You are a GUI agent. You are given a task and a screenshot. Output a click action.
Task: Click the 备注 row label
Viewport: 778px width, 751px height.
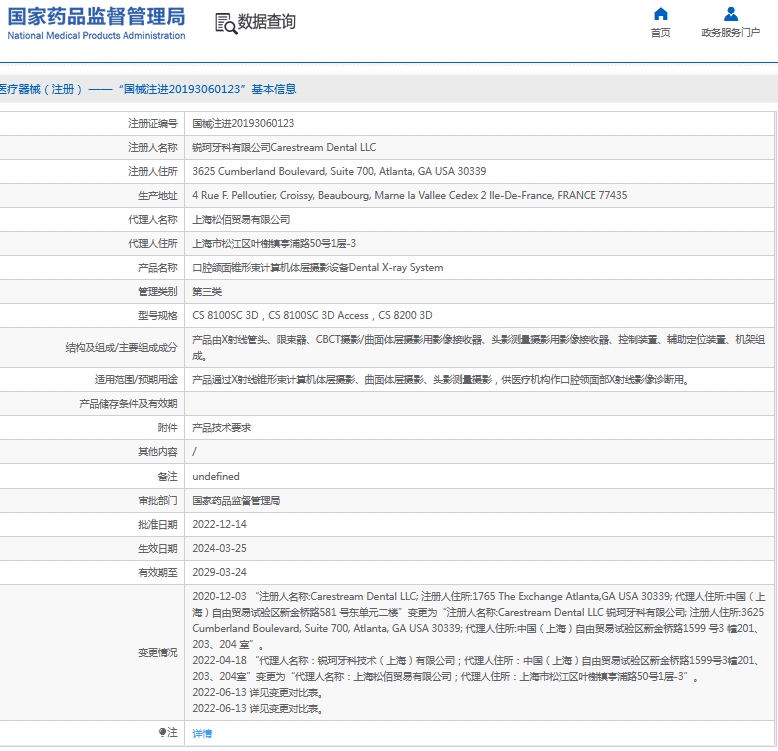pos(167,476)
